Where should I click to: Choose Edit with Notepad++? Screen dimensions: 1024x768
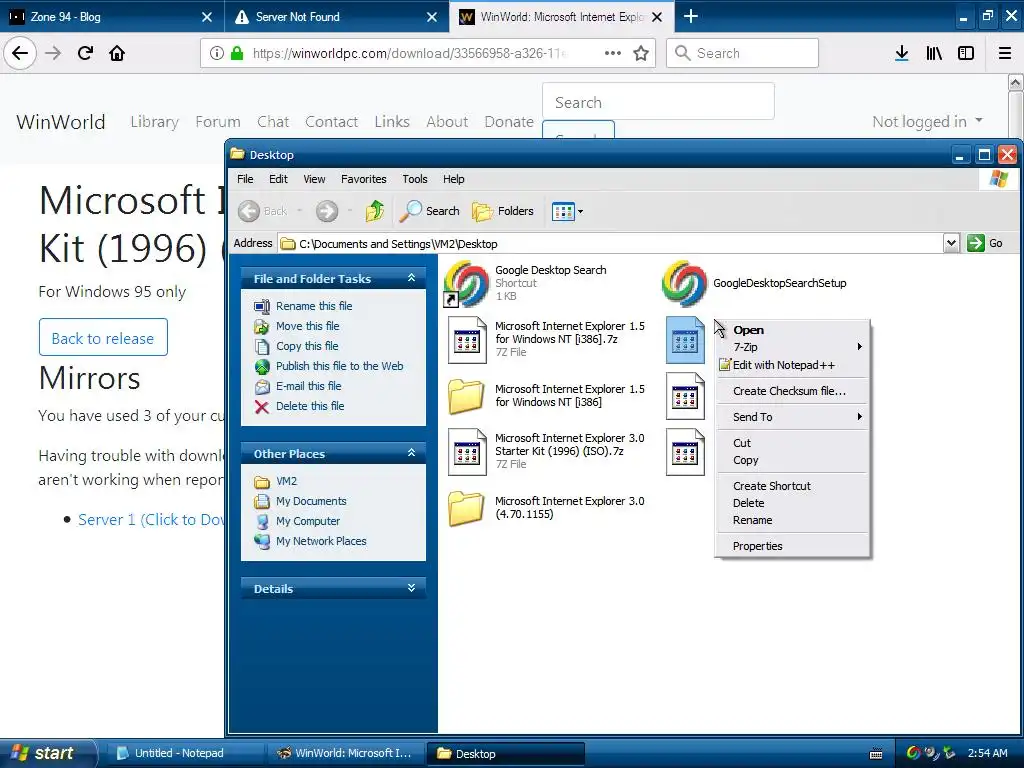[793, 365]
